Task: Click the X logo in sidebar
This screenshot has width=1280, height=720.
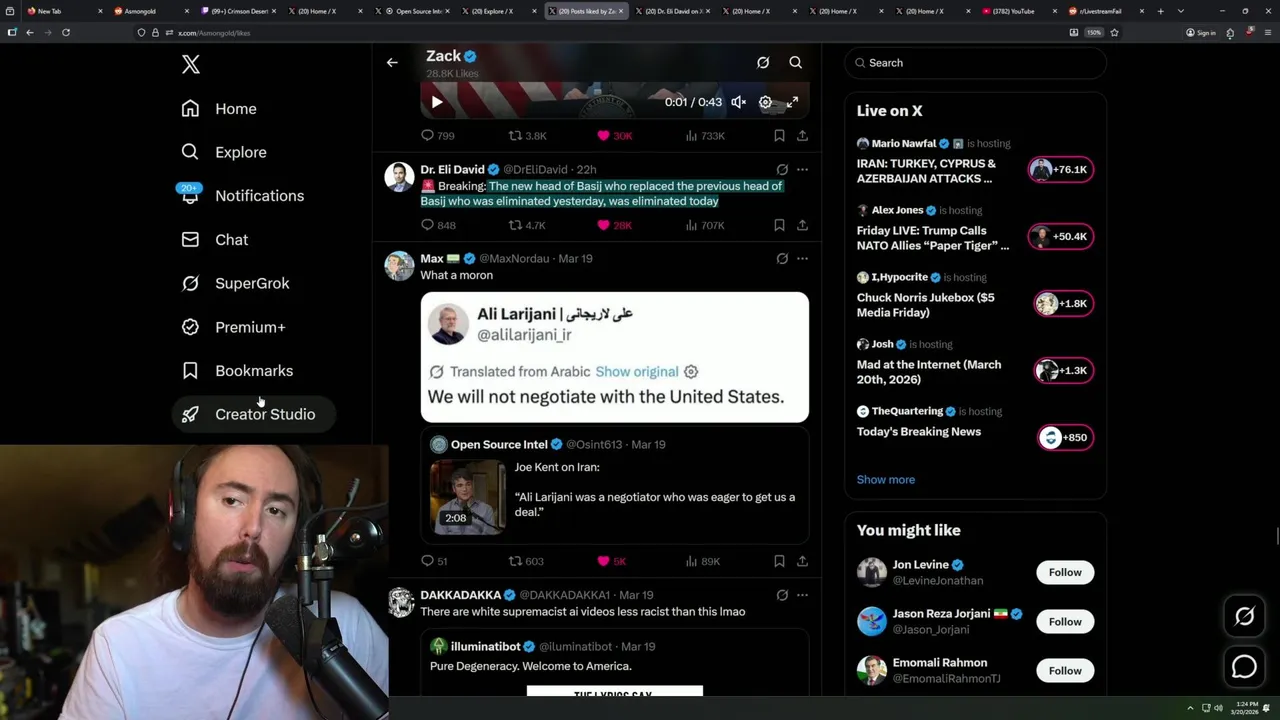Action: click(x=191, y=65)
